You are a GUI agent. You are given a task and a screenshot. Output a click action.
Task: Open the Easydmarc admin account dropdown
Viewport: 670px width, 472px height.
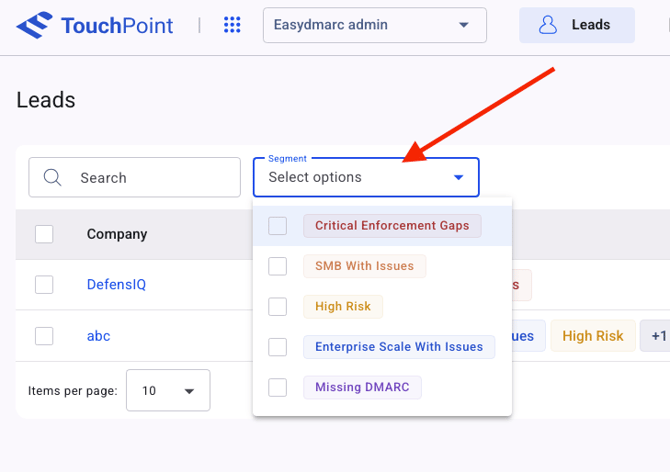coord(374,25)
